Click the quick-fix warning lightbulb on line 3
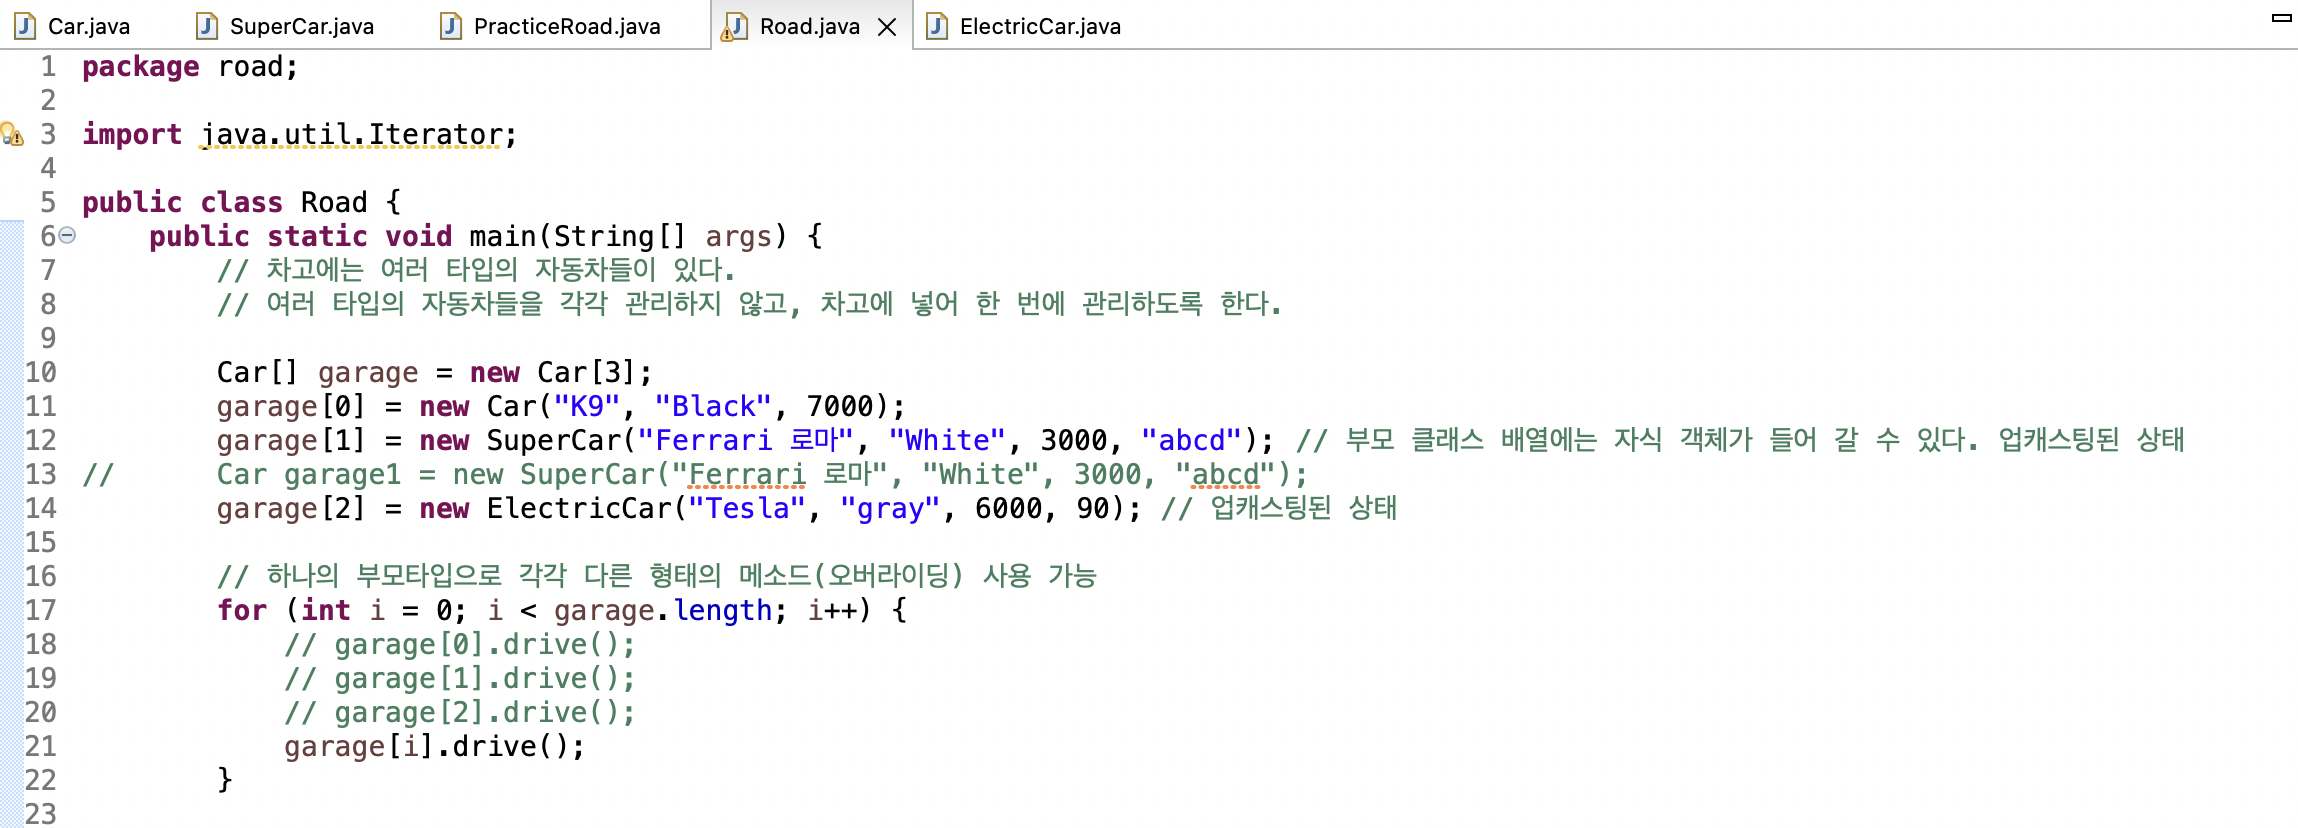This screenshot has width=2298, height=828. pos(12,134)
